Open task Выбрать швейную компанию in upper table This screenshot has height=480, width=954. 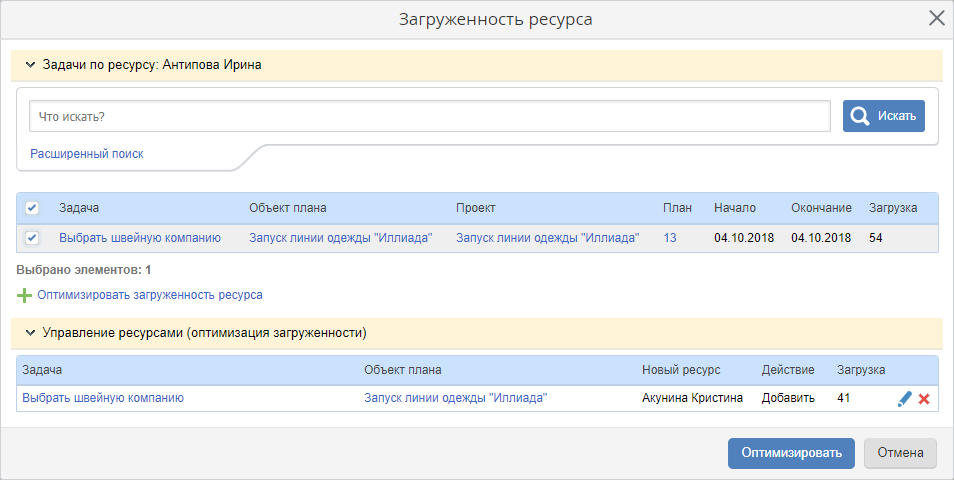pos(140,238)
